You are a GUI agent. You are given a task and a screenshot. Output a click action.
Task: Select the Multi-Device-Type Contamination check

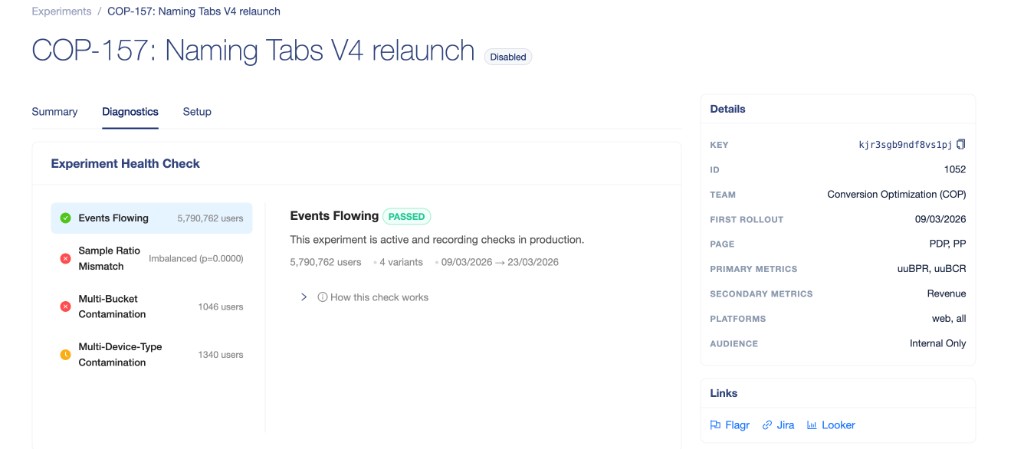150,354
